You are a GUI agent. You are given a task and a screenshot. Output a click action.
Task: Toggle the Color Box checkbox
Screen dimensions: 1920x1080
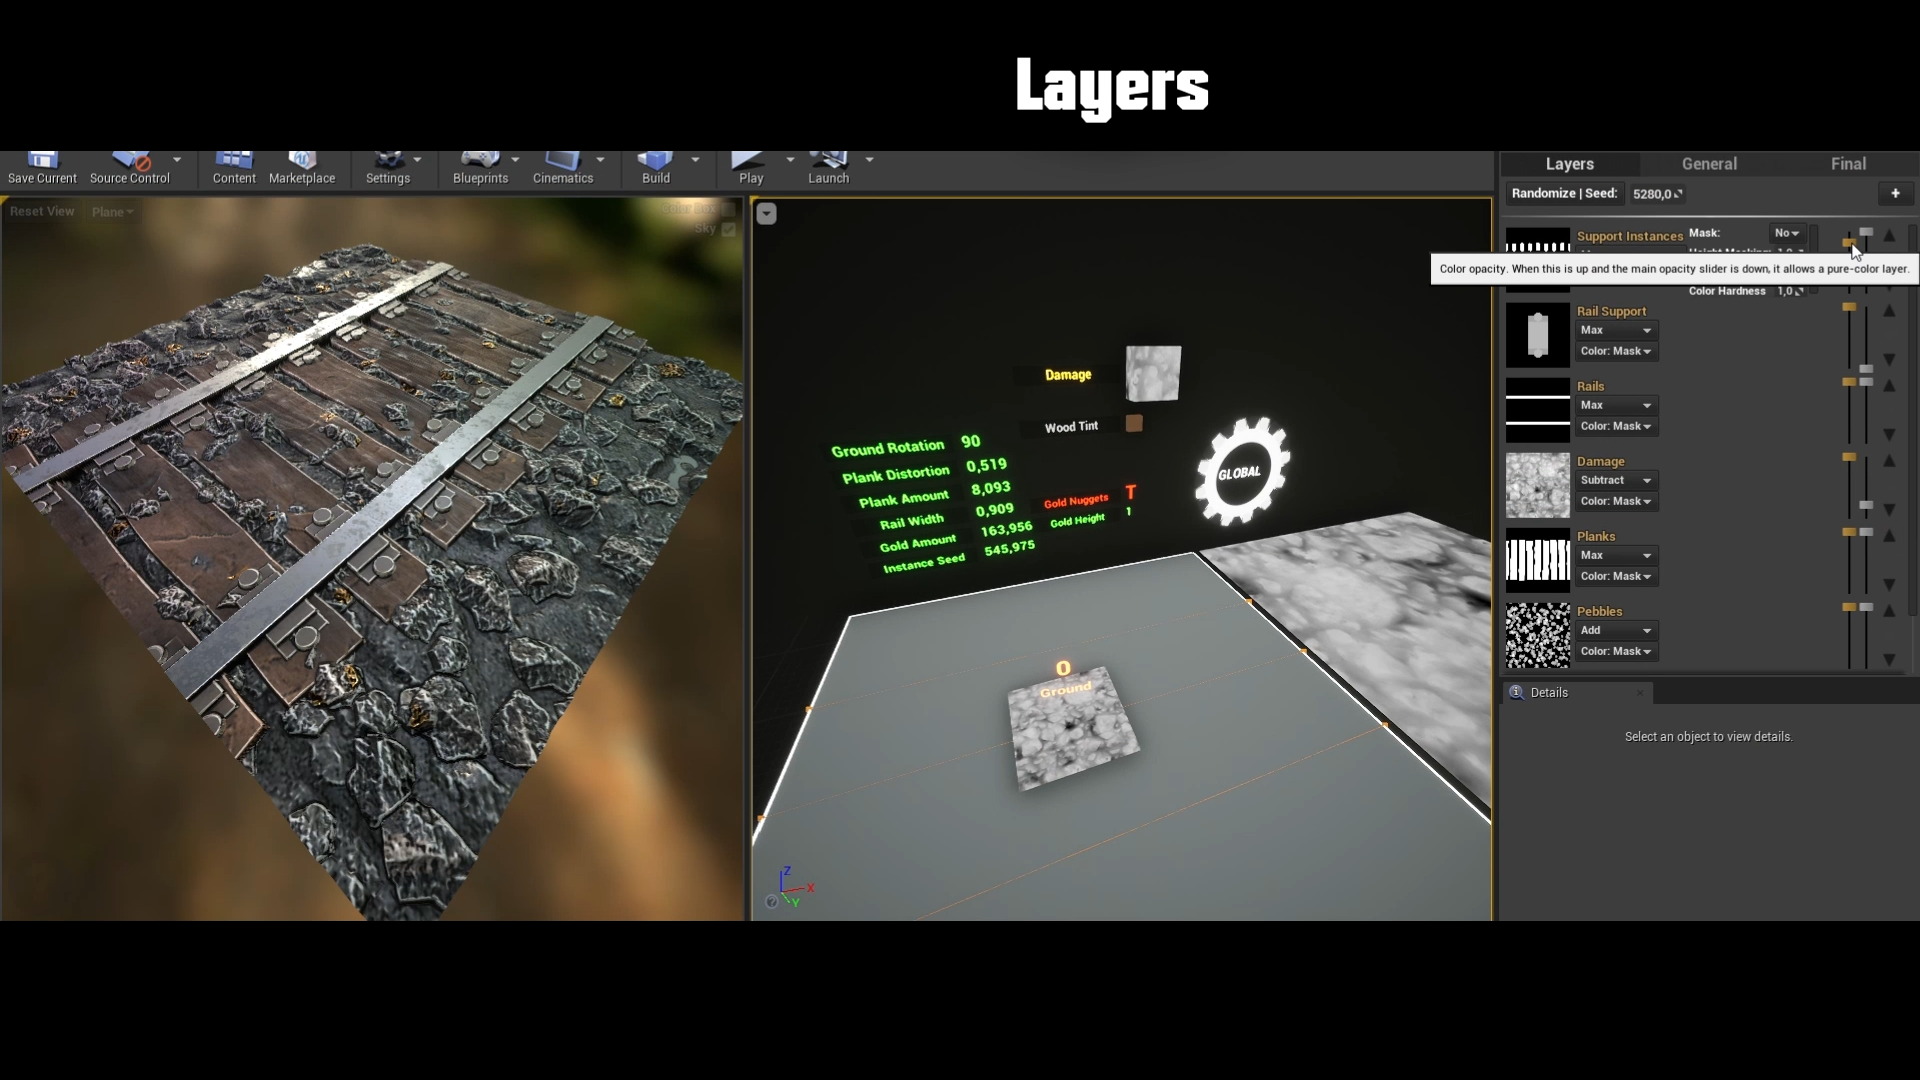click(x=728, y=210)
